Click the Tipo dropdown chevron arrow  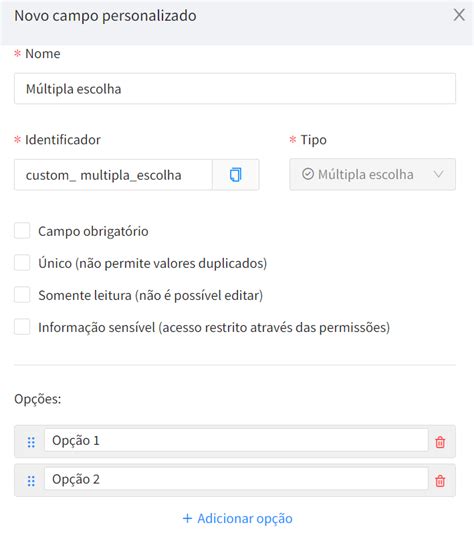click(439, 174)
